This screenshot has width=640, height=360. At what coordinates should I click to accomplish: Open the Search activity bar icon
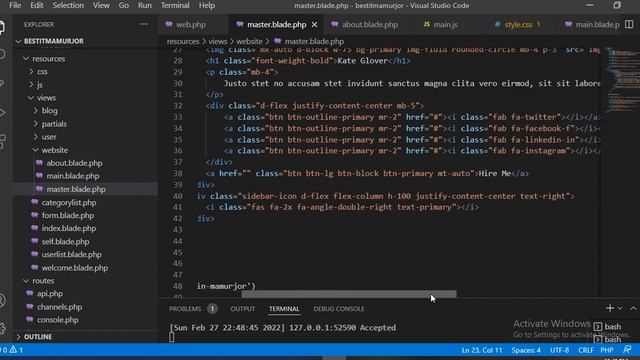coord(2,54)
